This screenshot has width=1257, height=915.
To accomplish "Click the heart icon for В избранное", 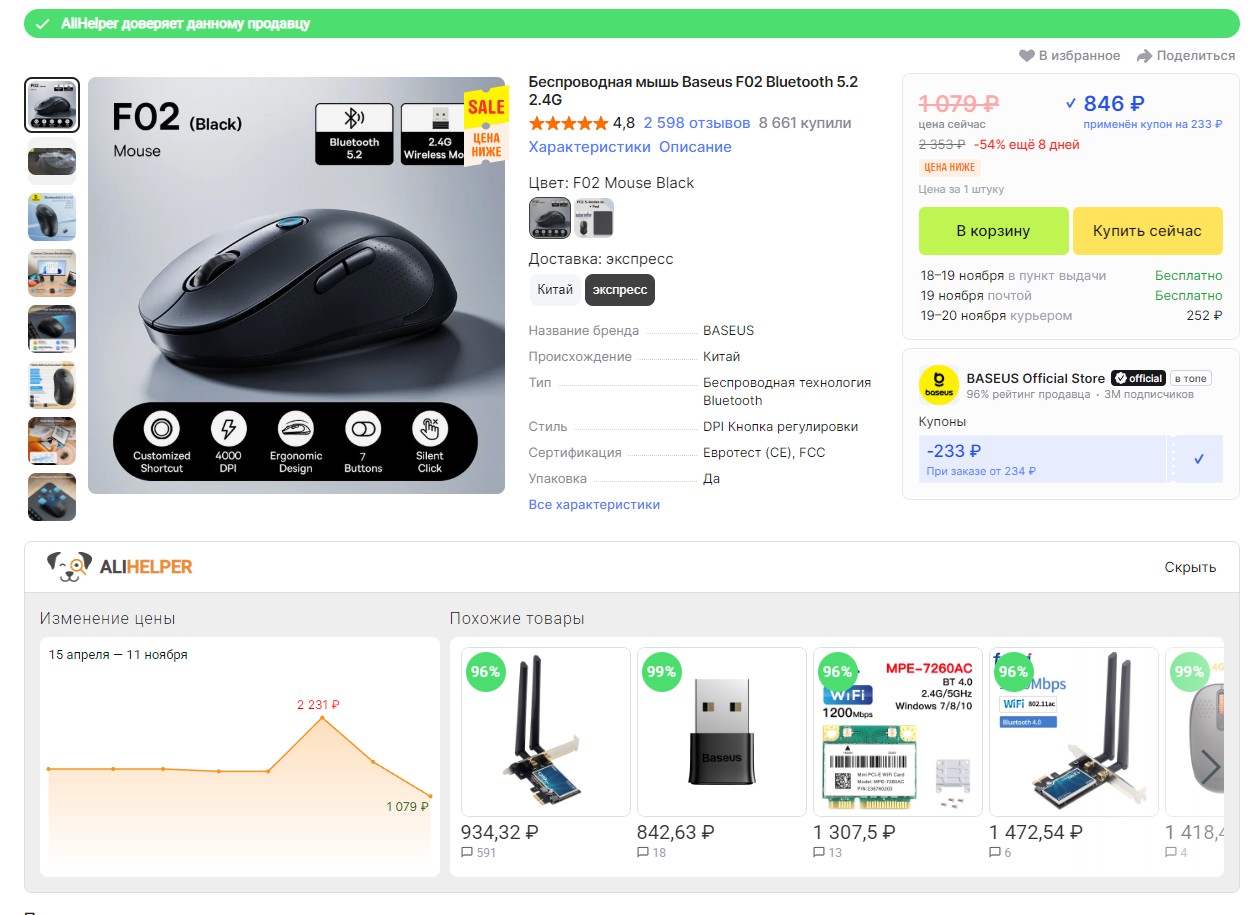I will pos(1026,56).
